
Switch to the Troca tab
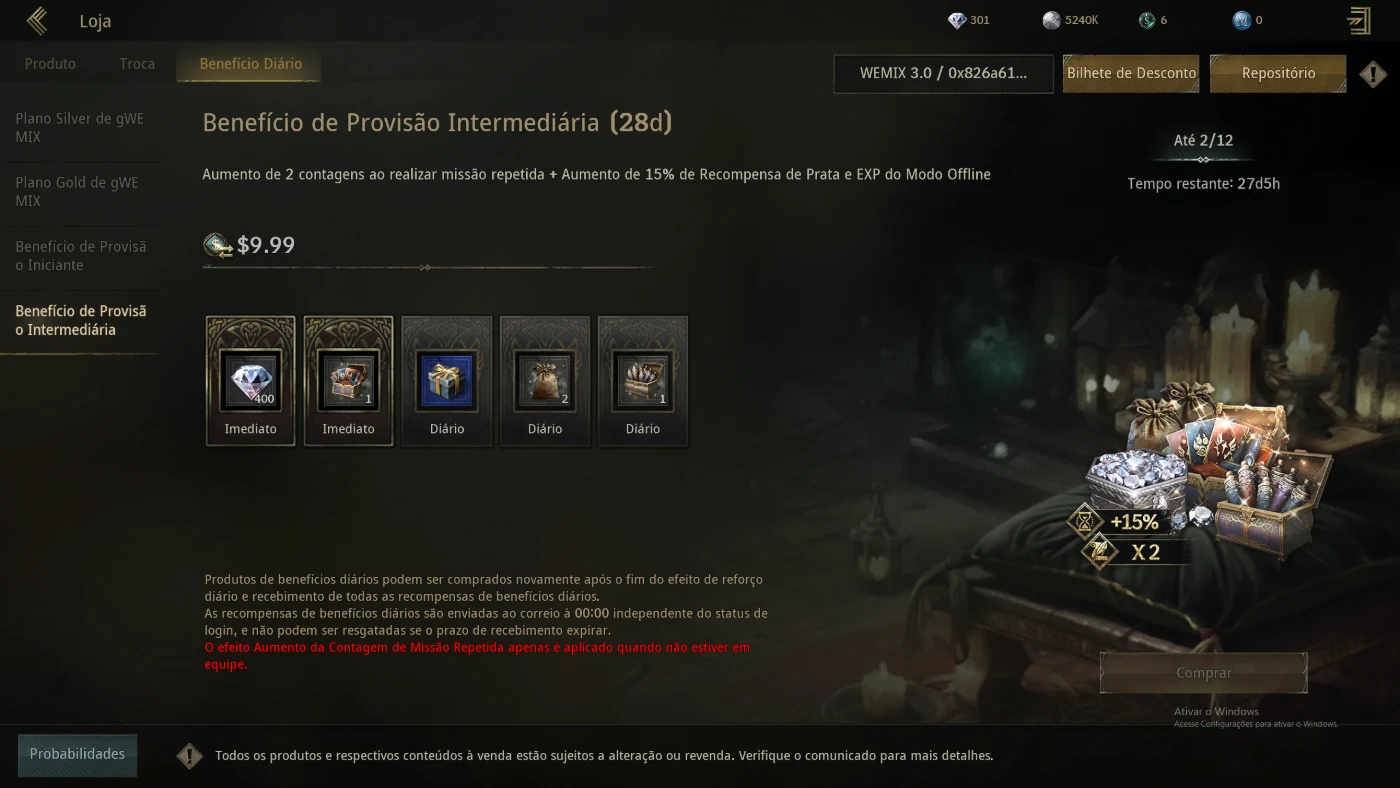tap(137, 63)
